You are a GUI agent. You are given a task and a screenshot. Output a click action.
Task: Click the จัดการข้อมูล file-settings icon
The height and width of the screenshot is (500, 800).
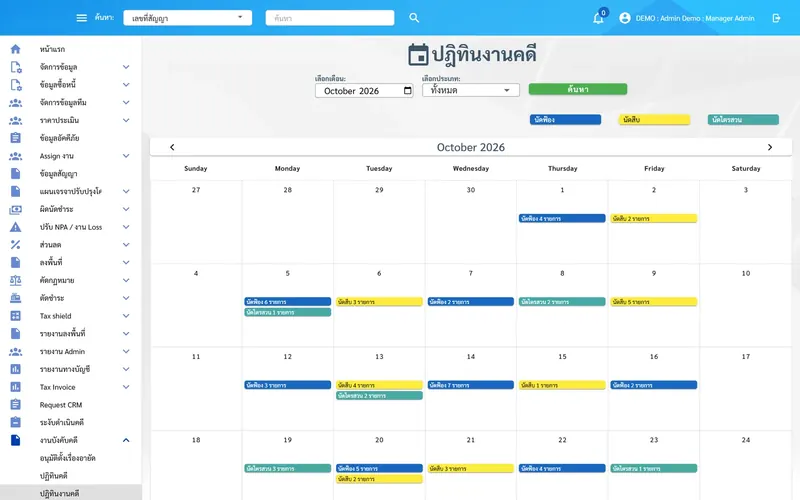point(16,67)
